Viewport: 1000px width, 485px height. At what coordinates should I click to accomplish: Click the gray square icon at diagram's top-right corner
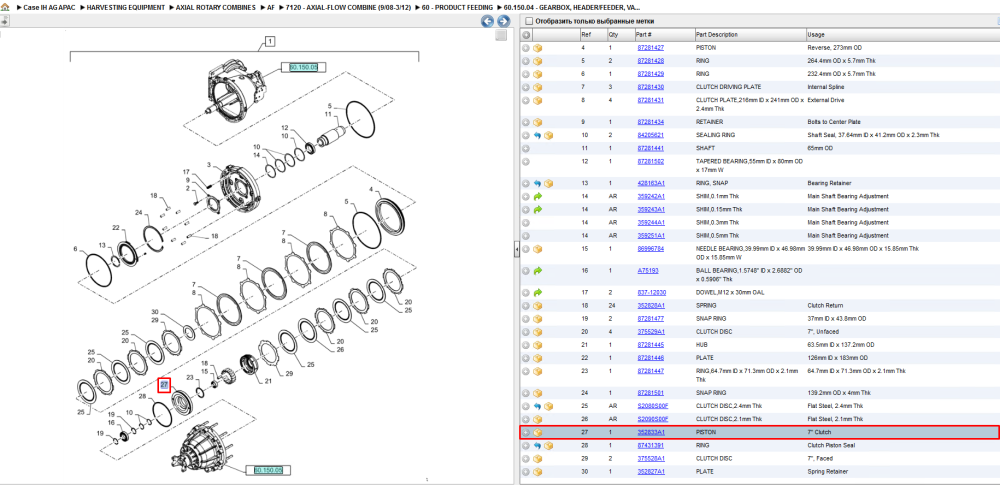click(x=501, y=35)
